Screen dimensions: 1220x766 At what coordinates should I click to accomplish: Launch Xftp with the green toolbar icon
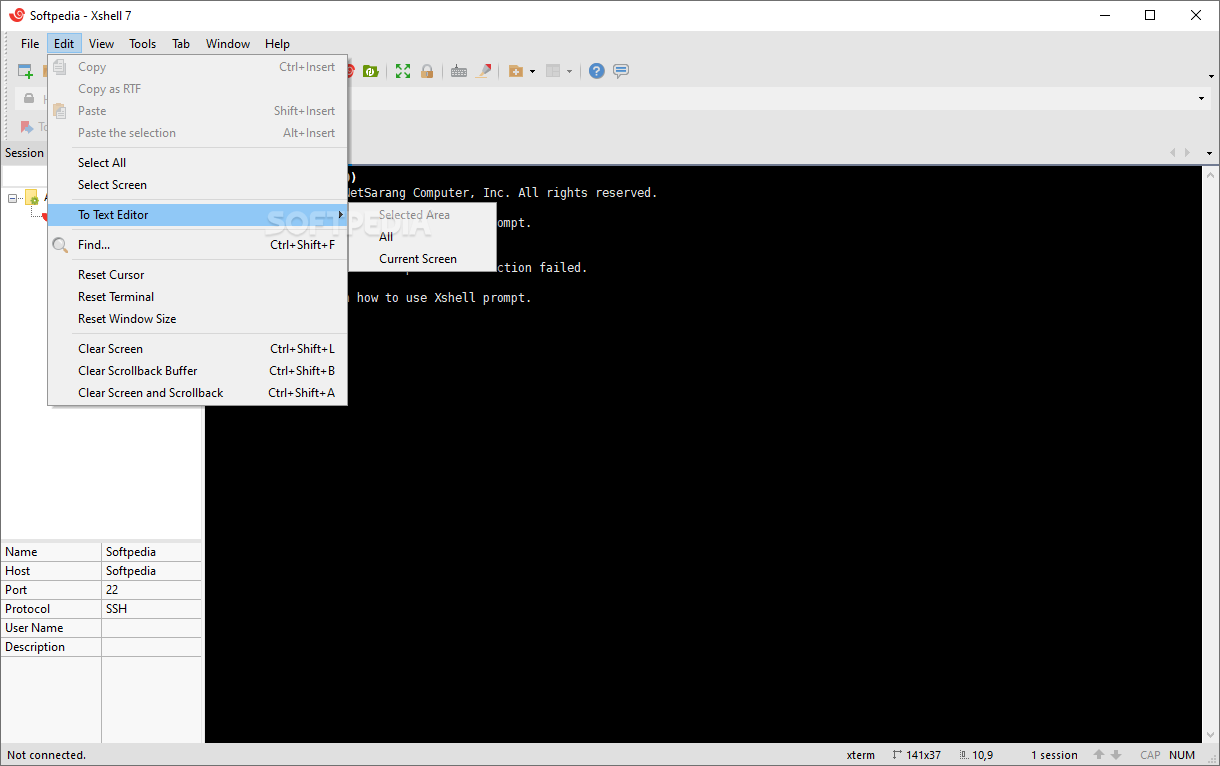coord(371,71)
